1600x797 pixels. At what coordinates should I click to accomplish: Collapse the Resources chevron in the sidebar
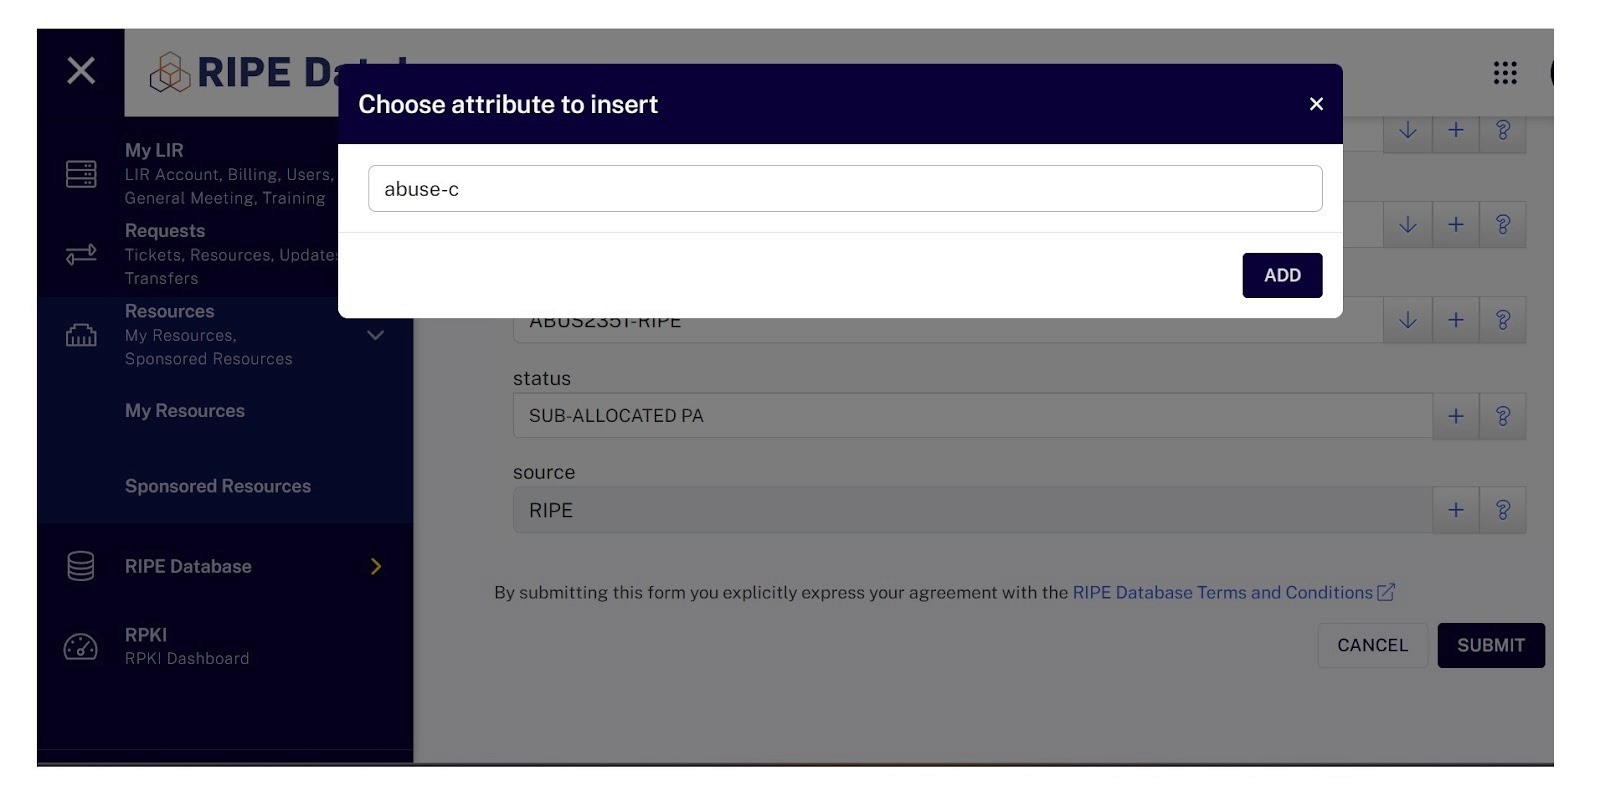click(x=376, y=335)
